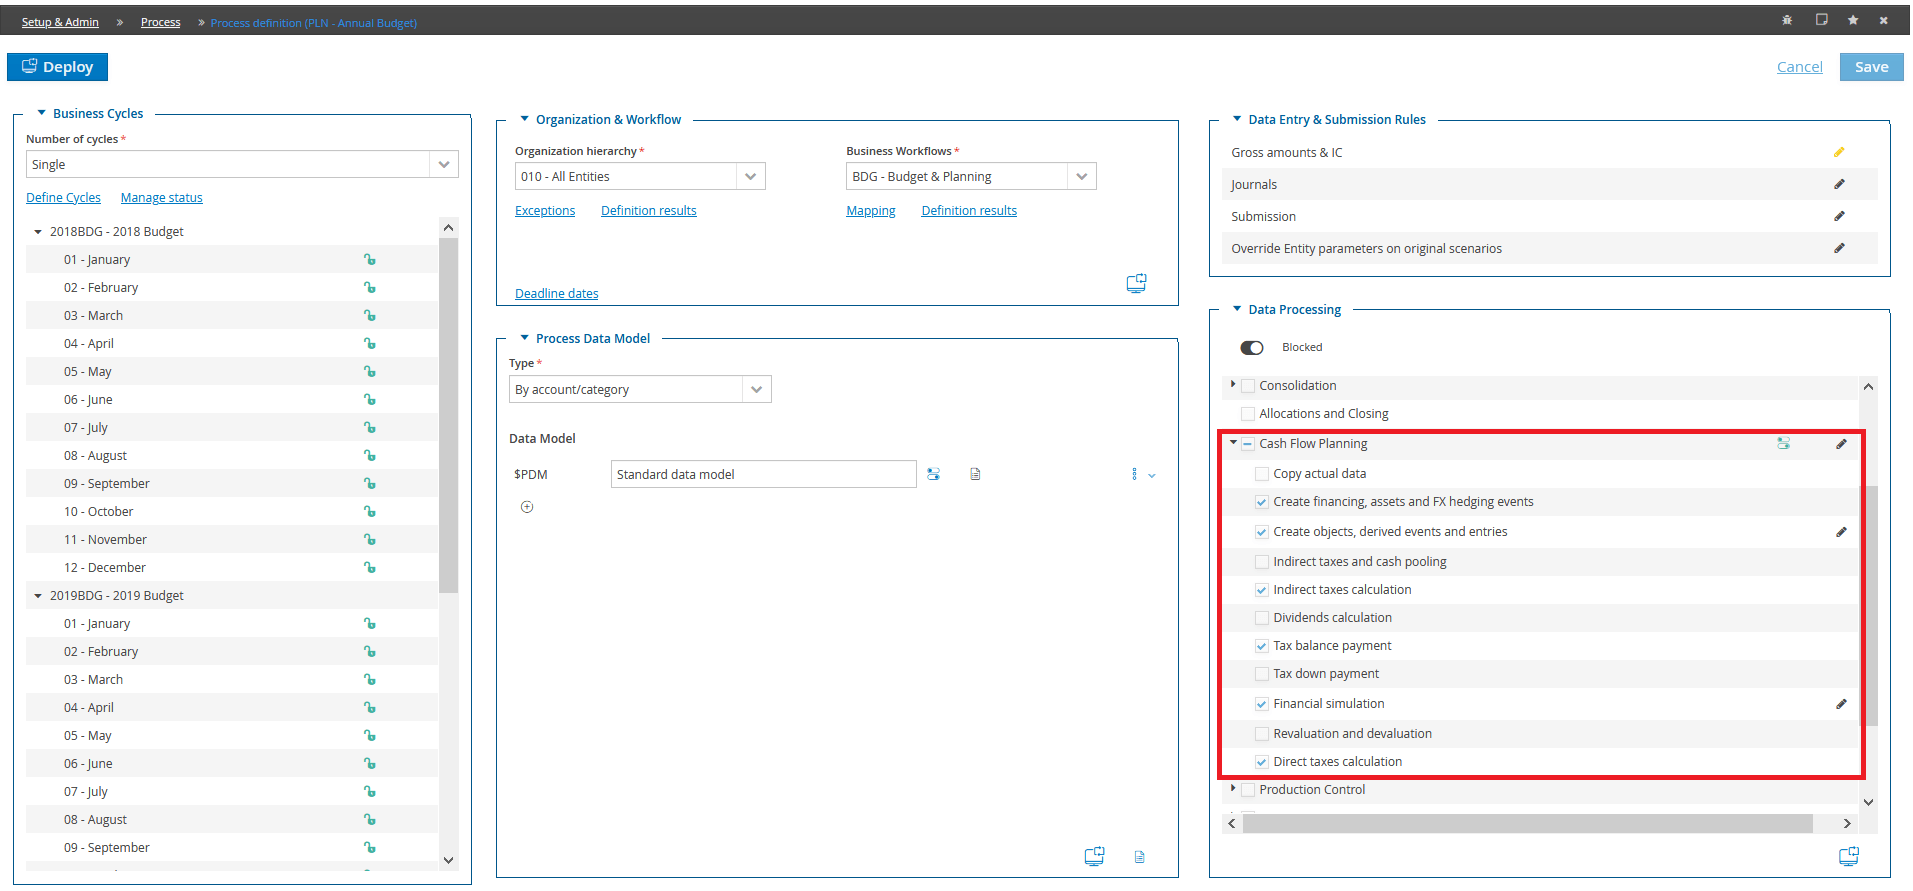1913x891 pixels.
Task: Click favorite star icon in top bar
Action: [1852, 20]
